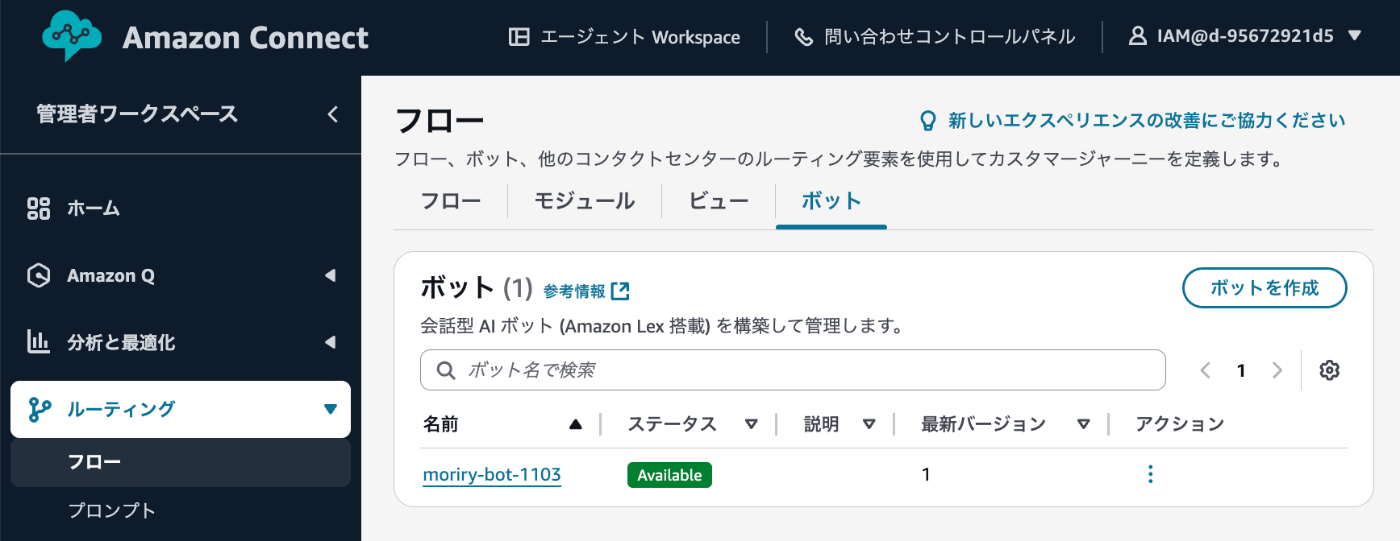
Task: Click the 分析と最適化 chart icon
Action: tap(38, 343)
